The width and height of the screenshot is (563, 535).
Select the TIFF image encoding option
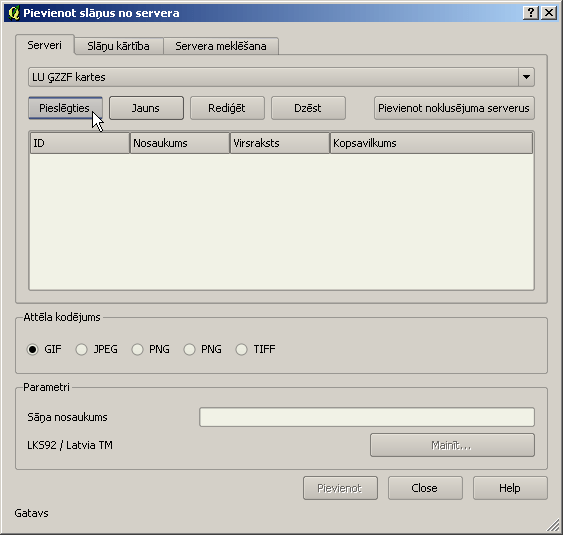241,349
